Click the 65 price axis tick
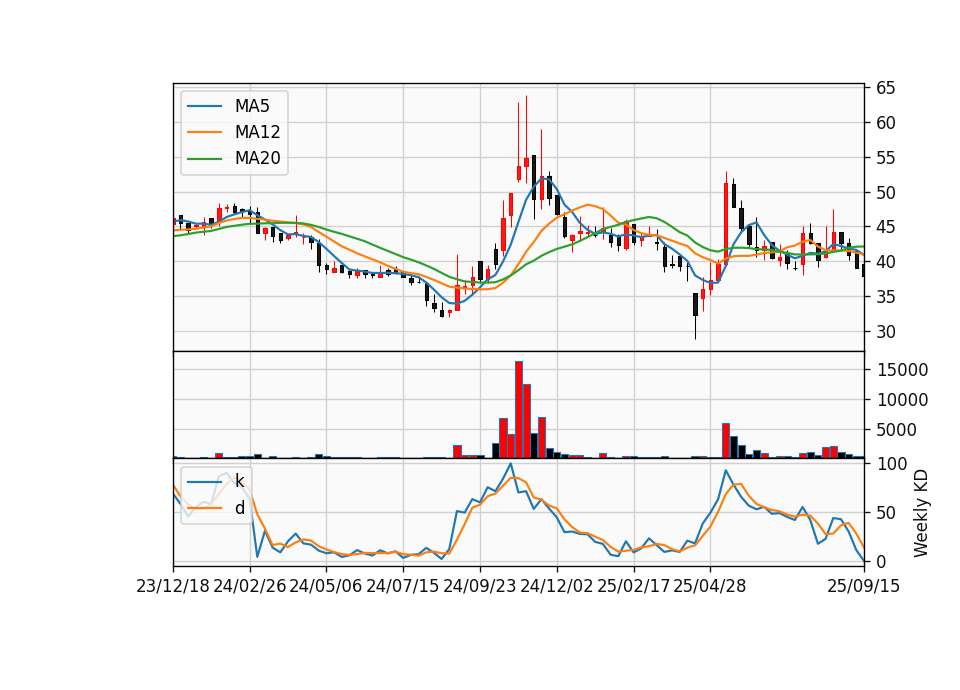The image size is (960, 690). coord(885,88)
